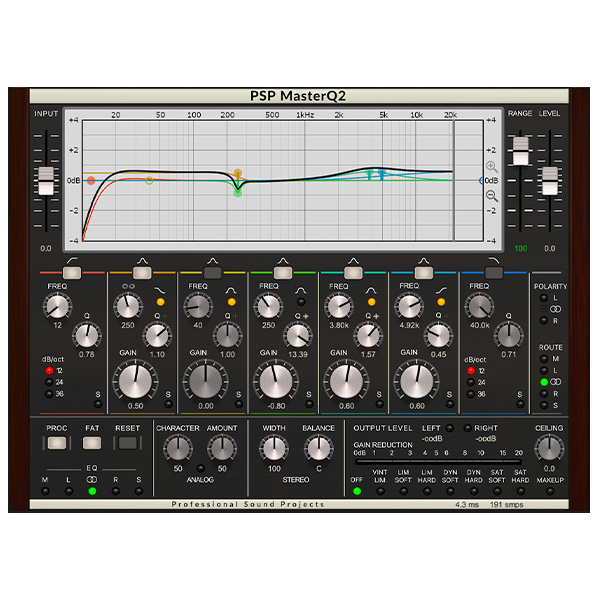Click the AMOUNT knob

tap(222, 448)
